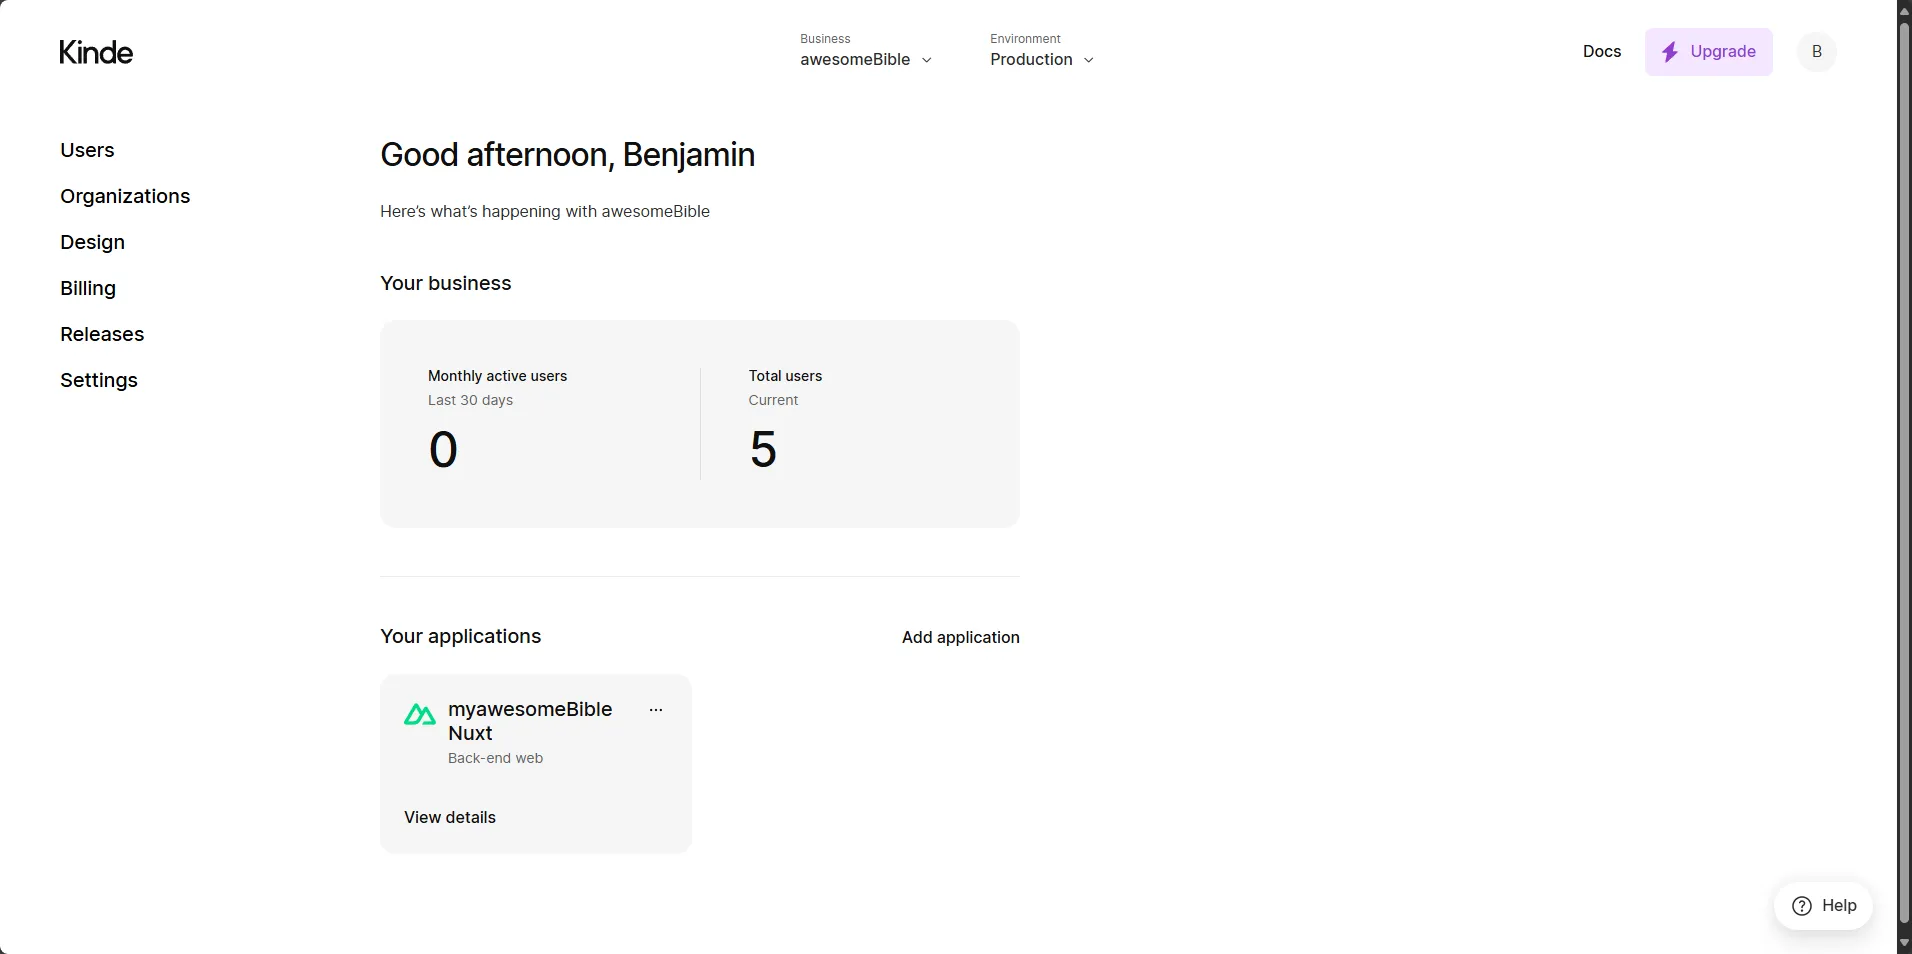The width and height of the screenshot is (1912, 954).
Task: Open Settings in the sidebar
Action: (x=99, y=380)
